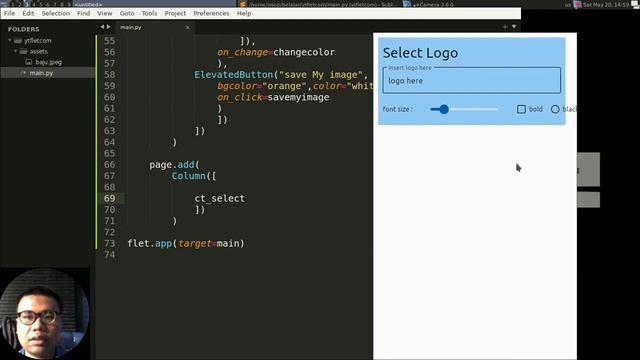Select main.py in the sidebar
This screenshot has height=360, width=640.
(x=41, y=73)
